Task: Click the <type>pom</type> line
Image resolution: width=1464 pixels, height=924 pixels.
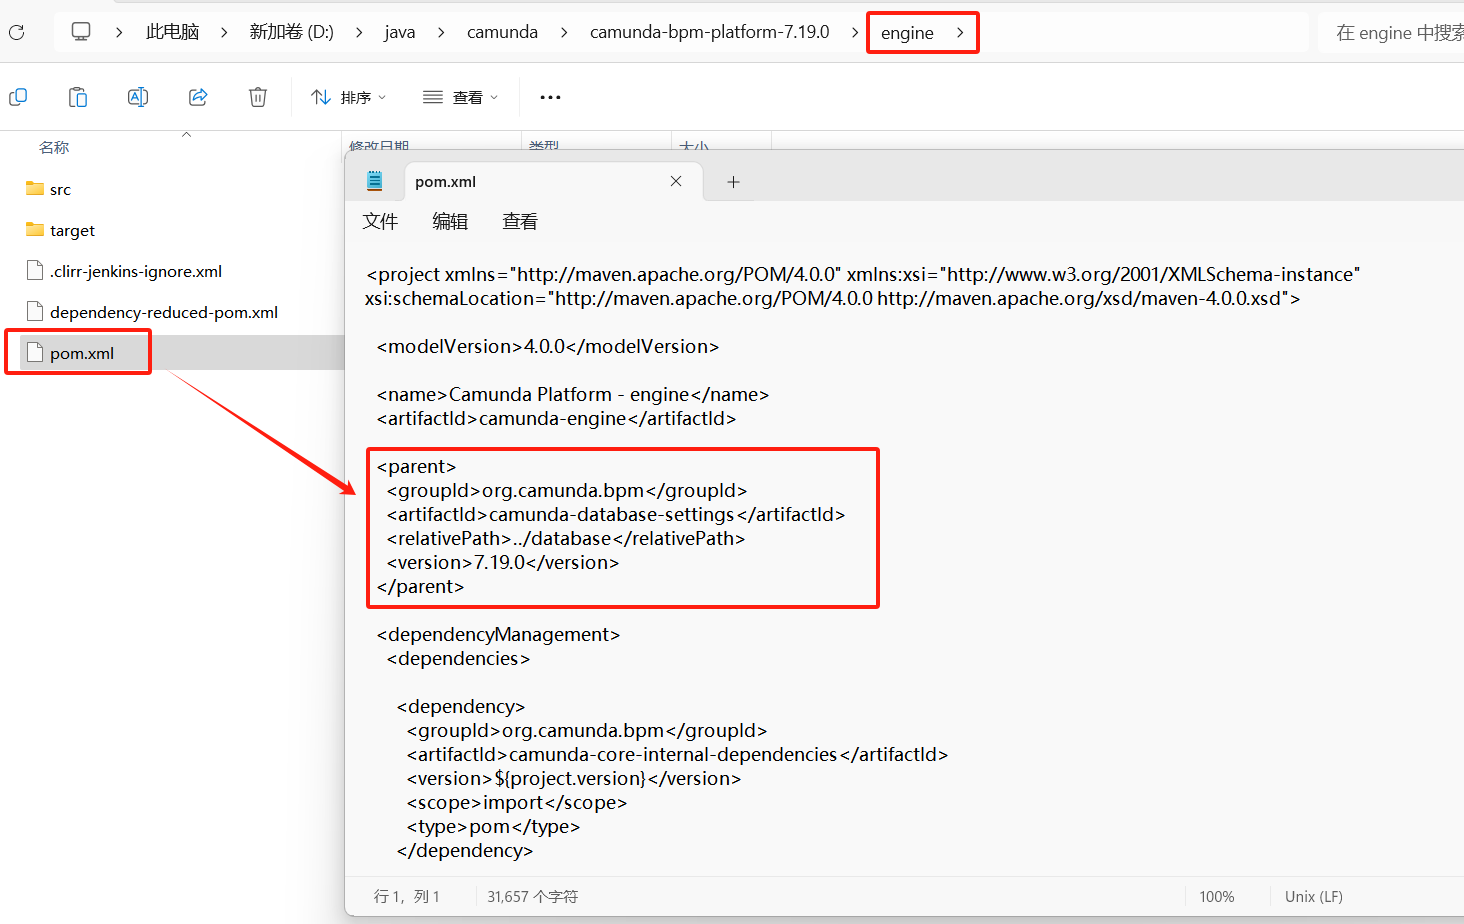Action: [x=493, y=827]
